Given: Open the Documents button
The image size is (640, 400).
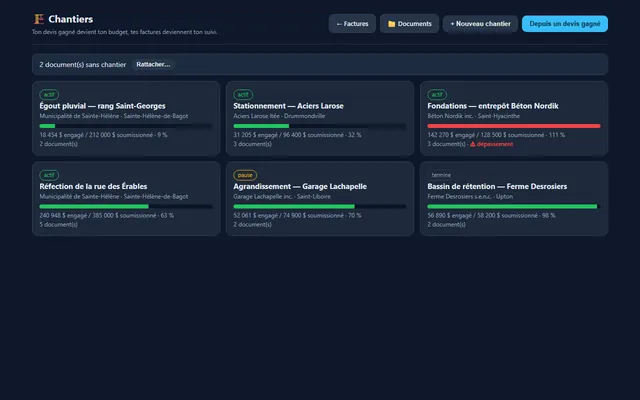Looking at the screenshot, I should point(409,24).
